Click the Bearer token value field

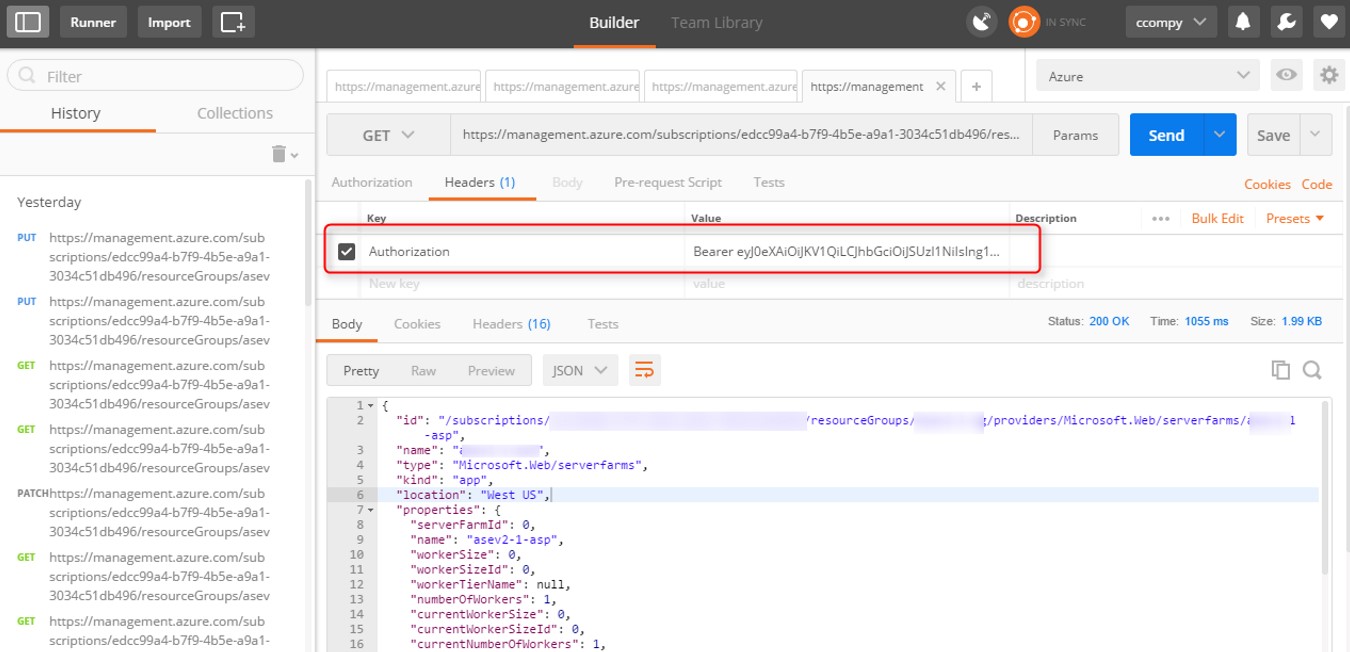point(846,252)
